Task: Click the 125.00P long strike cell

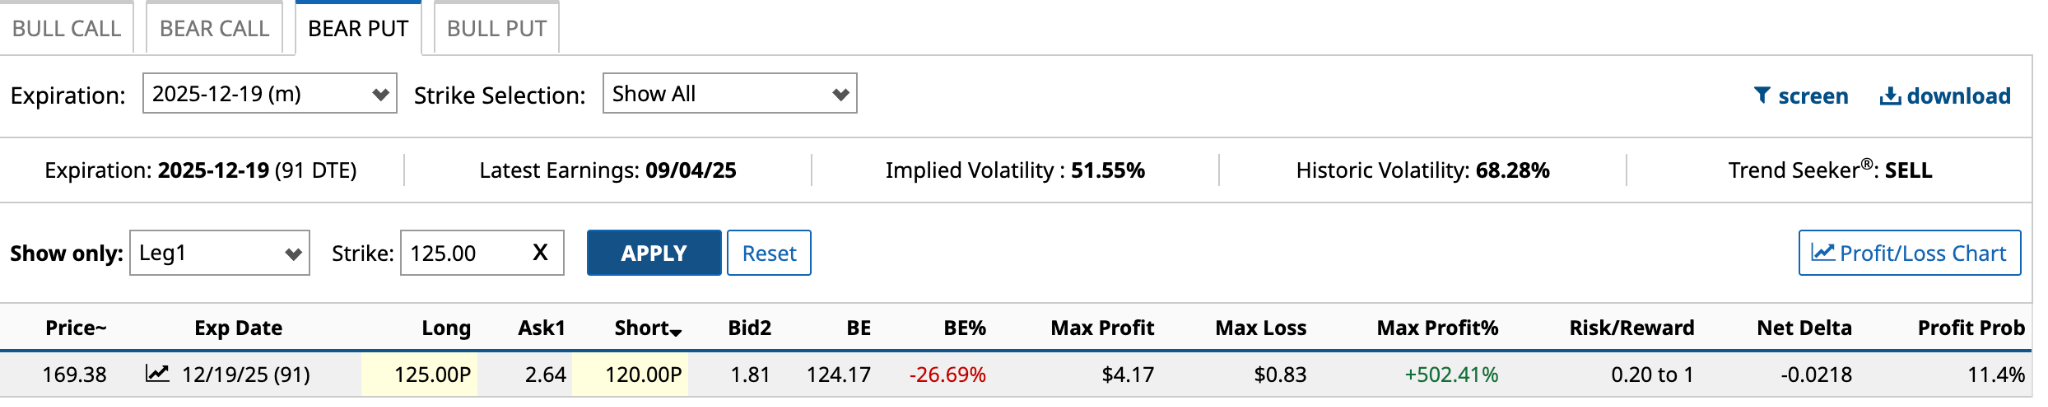Action: (431, 375)
